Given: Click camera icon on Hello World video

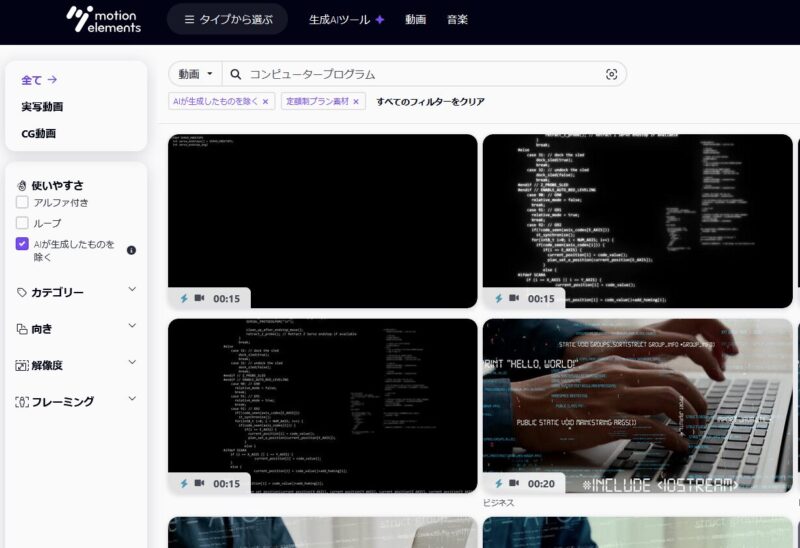Looking at the screenshot, I should pos(514,483).
